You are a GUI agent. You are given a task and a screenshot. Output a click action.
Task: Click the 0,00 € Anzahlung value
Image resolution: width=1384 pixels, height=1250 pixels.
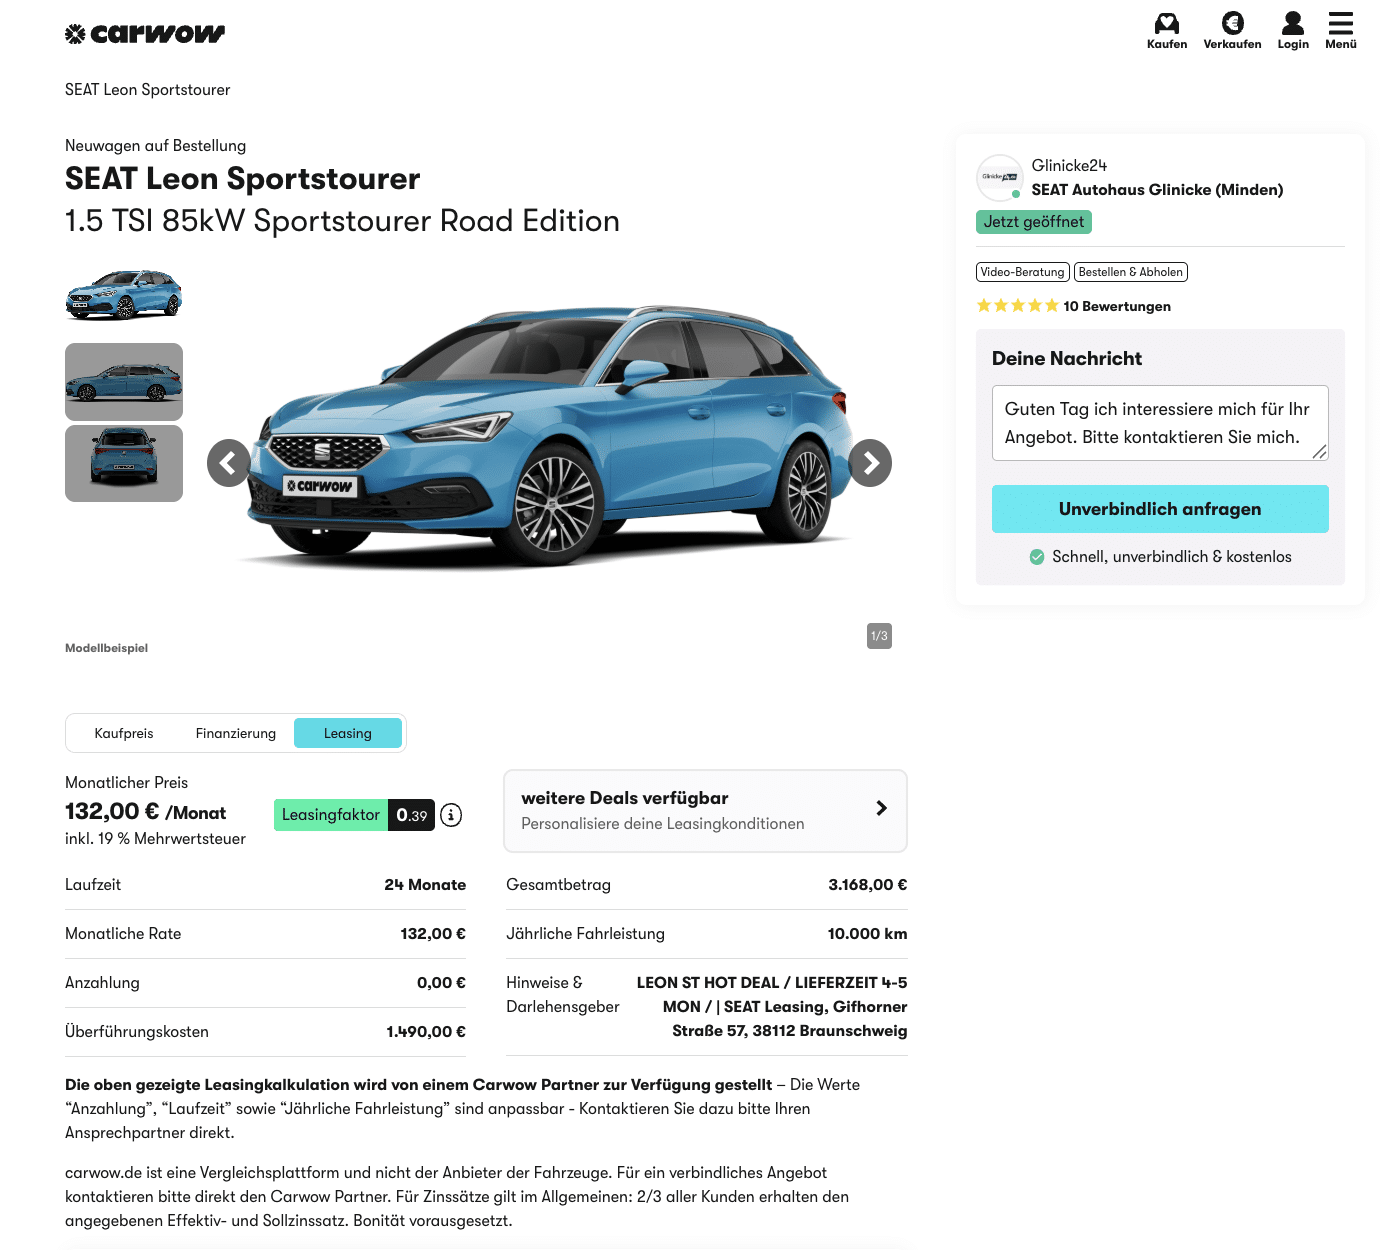[x=441, y=983]
